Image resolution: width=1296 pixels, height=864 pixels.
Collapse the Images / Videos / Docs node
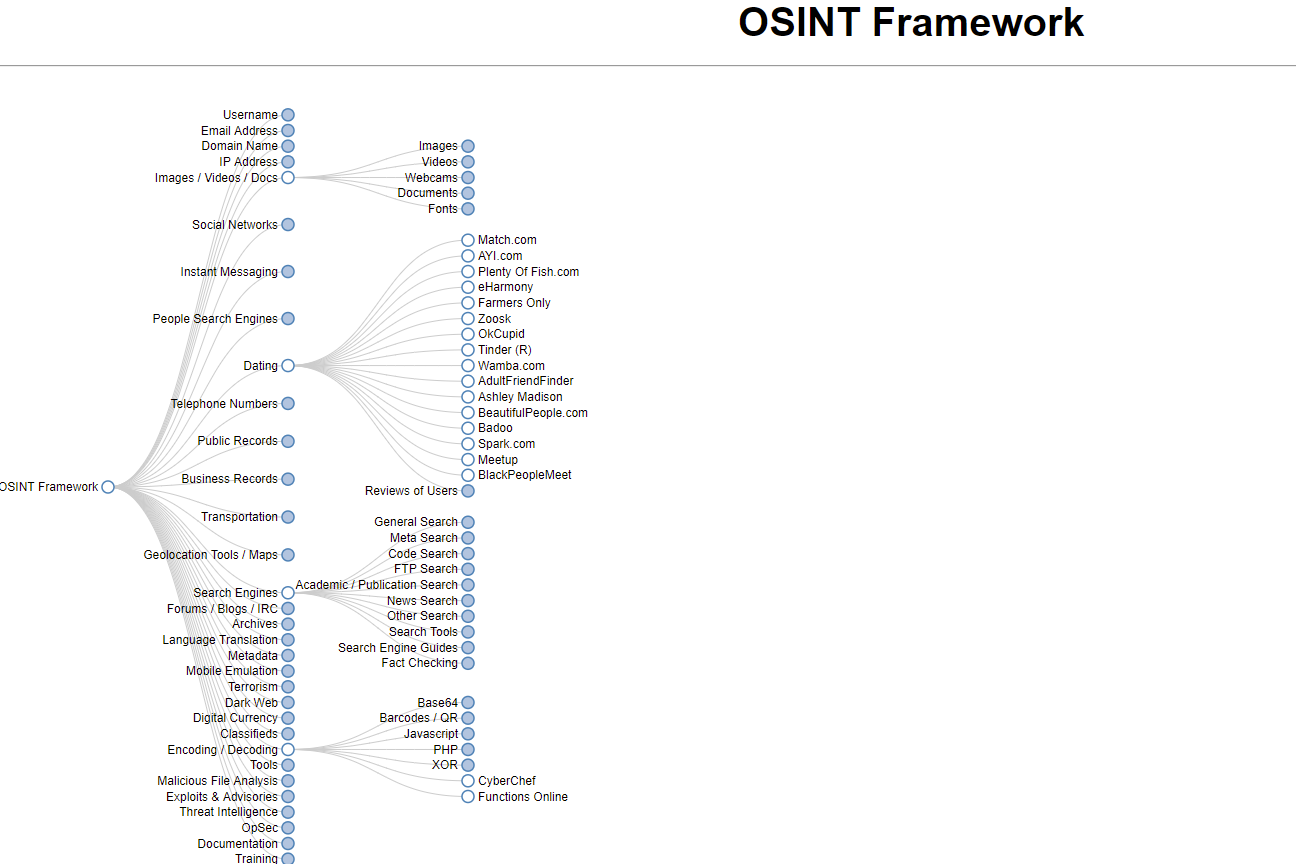288,178
